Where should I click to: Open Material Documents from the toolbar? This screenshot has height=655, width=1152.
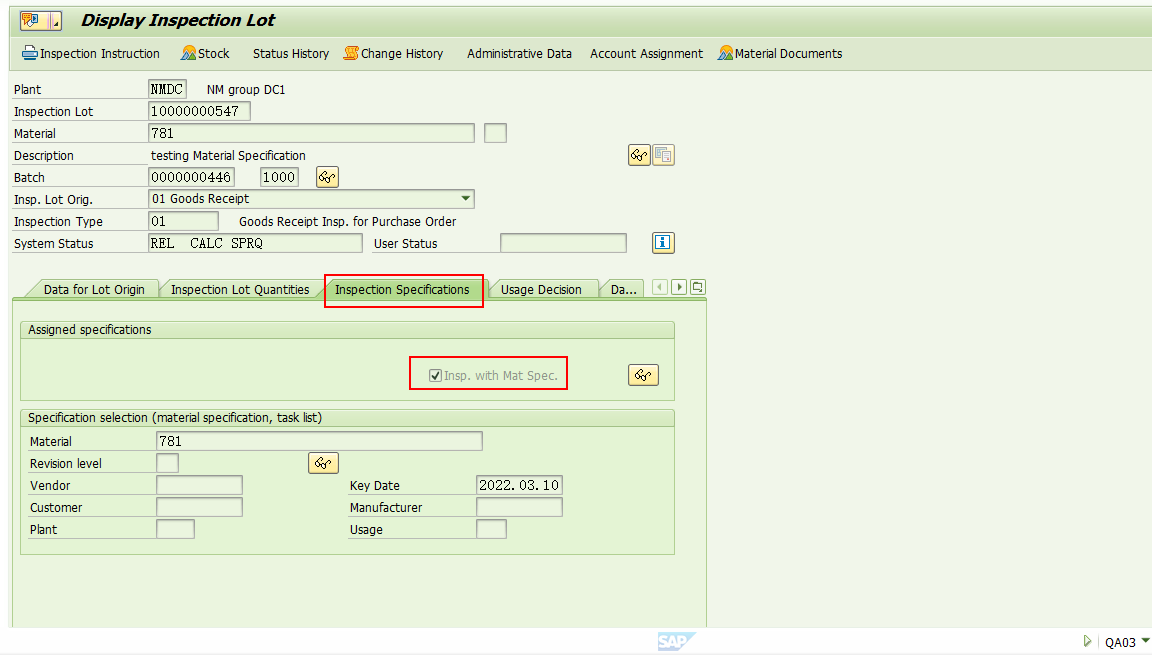780,54
